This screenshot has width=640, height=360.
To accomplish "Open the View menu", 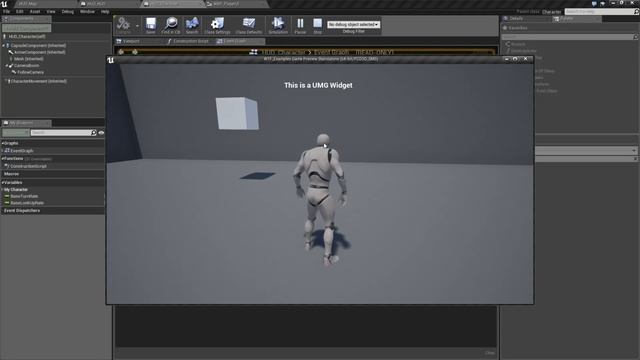I will [x=51, y=11].
